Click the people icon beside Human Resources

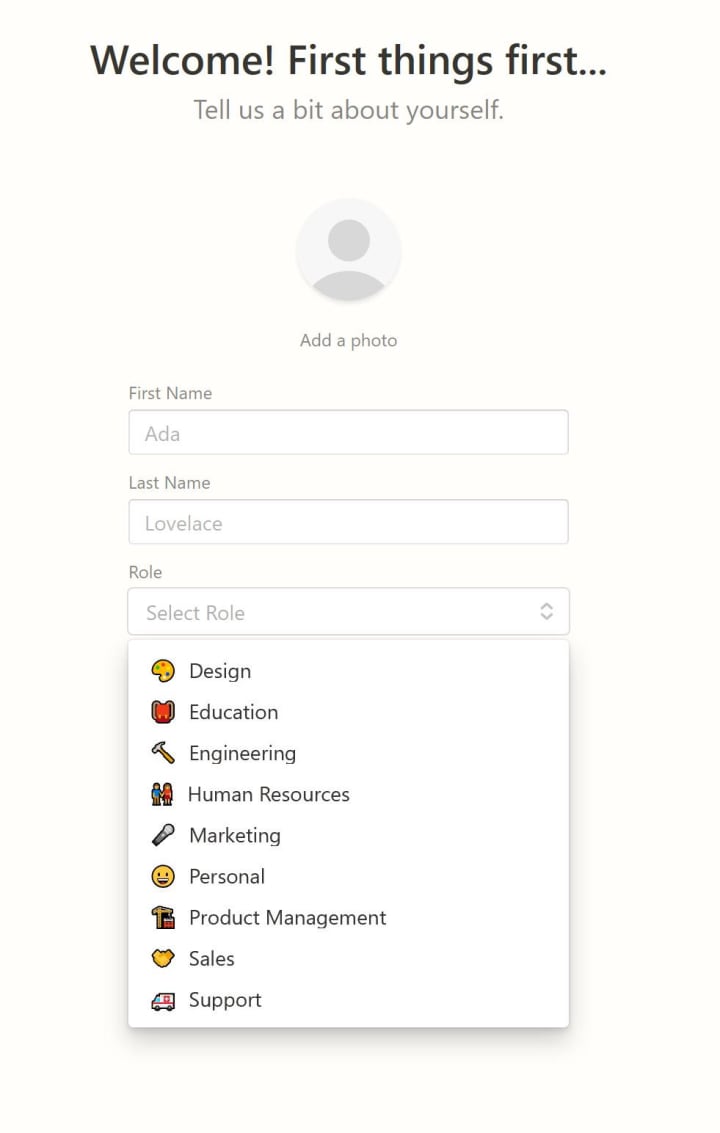point(162,794)
